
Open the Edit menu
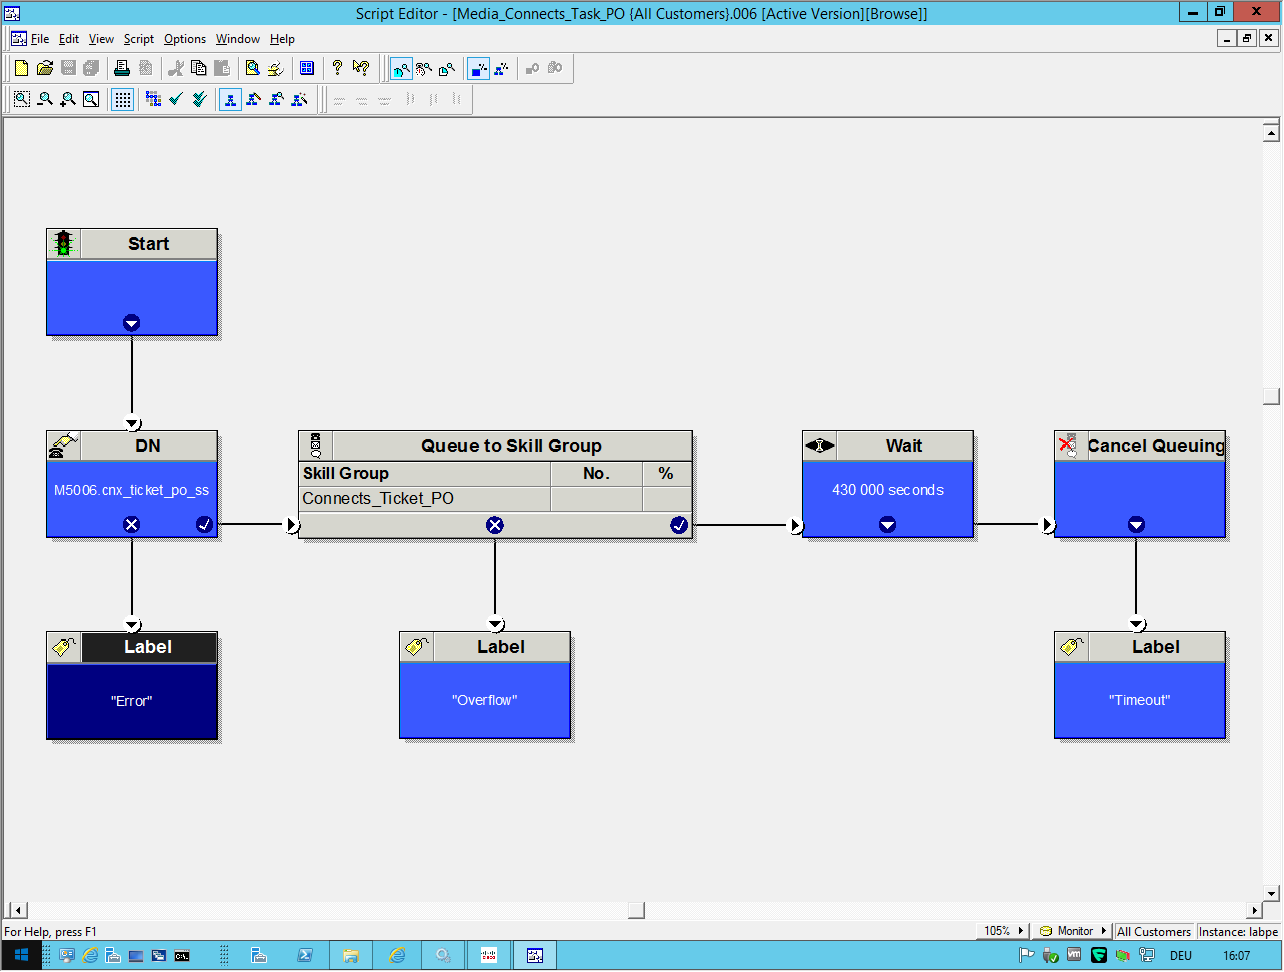tap(69, 39)
